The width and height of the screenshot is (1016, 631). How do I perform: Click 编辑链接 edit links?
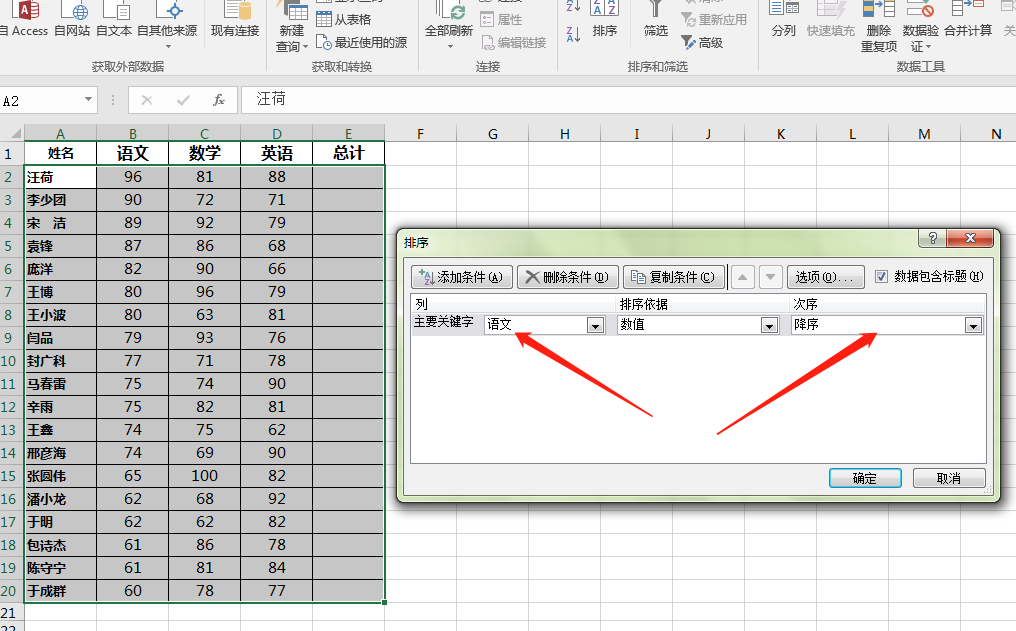coord(514,43)
